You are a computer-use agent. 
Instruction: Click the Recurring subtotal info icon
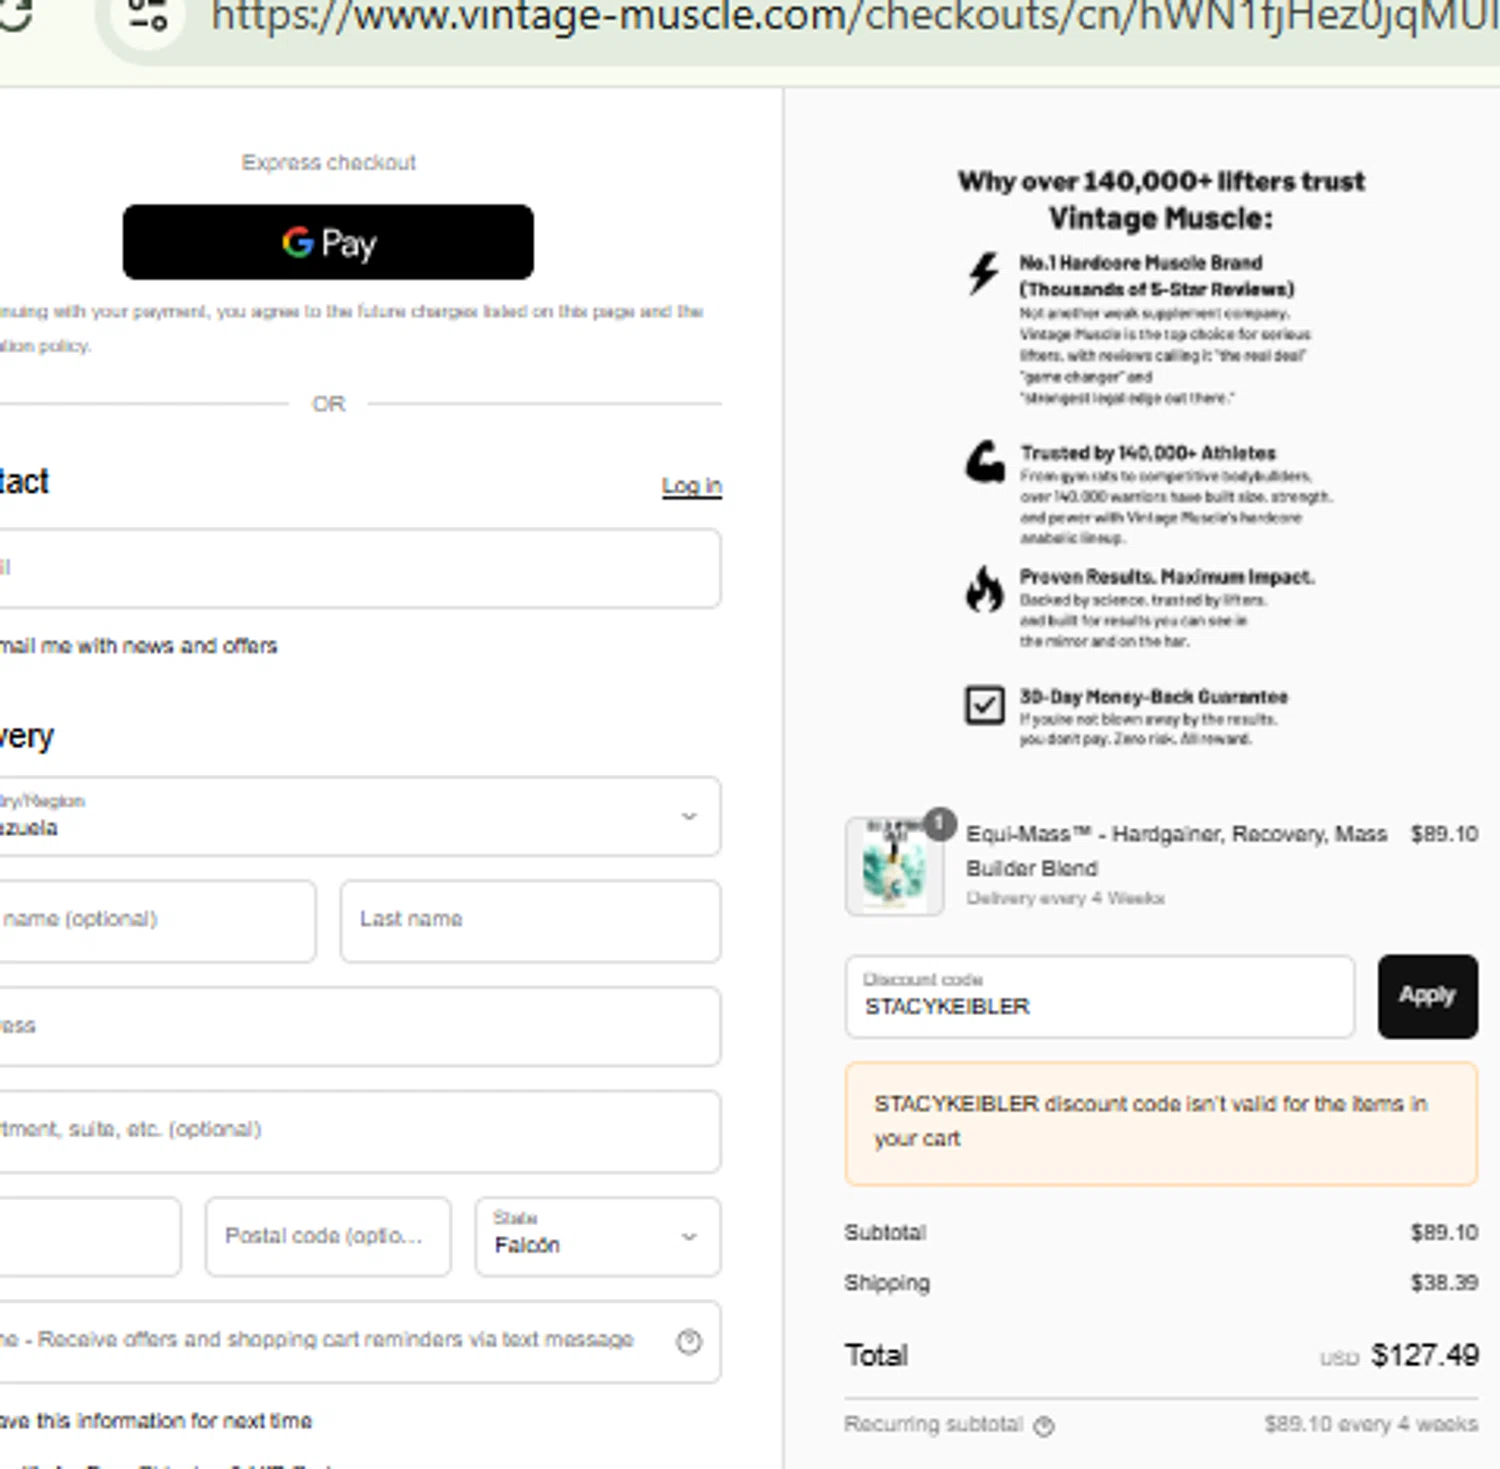click(x=1044, y=1426)
